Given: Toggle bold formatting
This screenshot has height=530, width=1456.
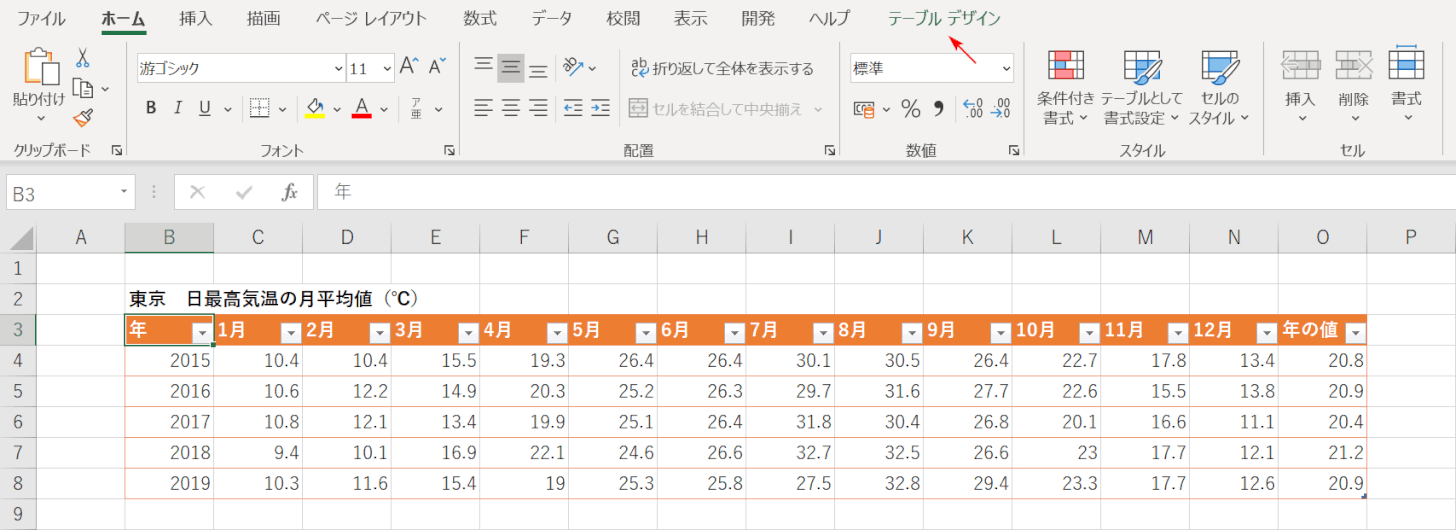Looking at the screenshot, I should coord(151,108).
